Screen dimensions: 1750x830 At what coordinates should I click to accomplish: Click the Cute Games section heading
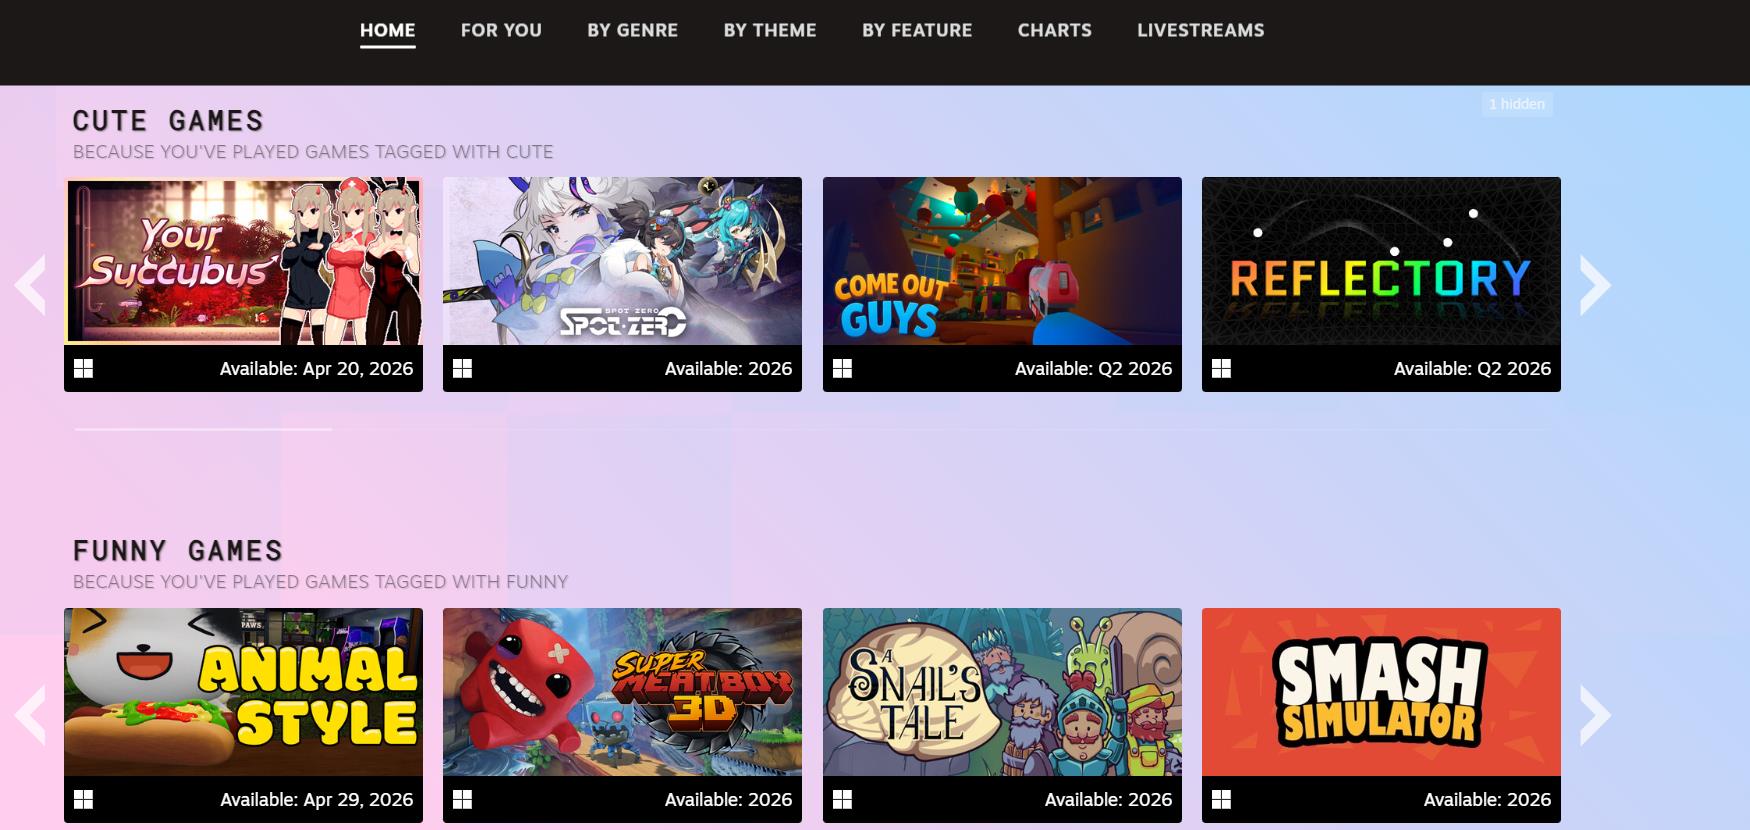(168, 121)
